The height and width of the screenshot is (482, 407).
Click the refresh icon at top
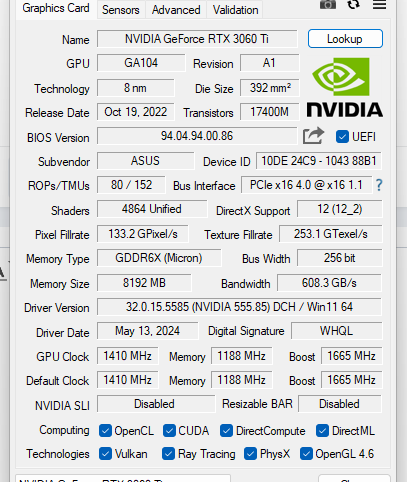[x=353, y=4]
